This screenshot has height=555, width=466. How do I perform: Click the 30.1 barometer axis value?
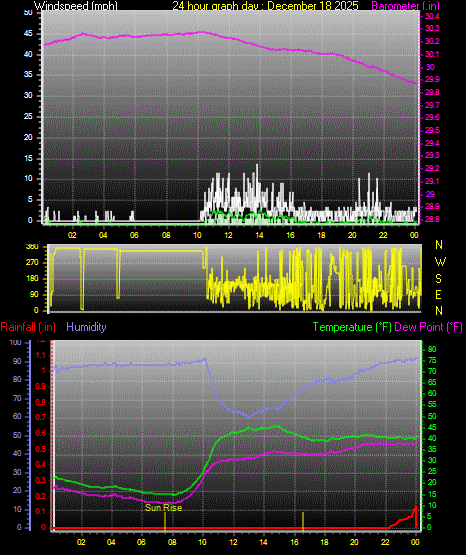click(432, 54)
